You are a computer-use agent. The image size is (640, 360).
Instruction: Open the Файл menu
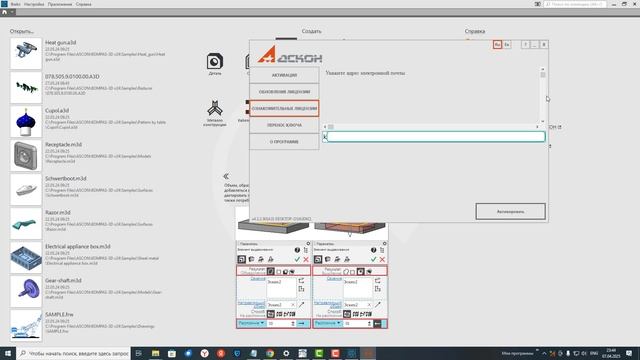point(16,4)
